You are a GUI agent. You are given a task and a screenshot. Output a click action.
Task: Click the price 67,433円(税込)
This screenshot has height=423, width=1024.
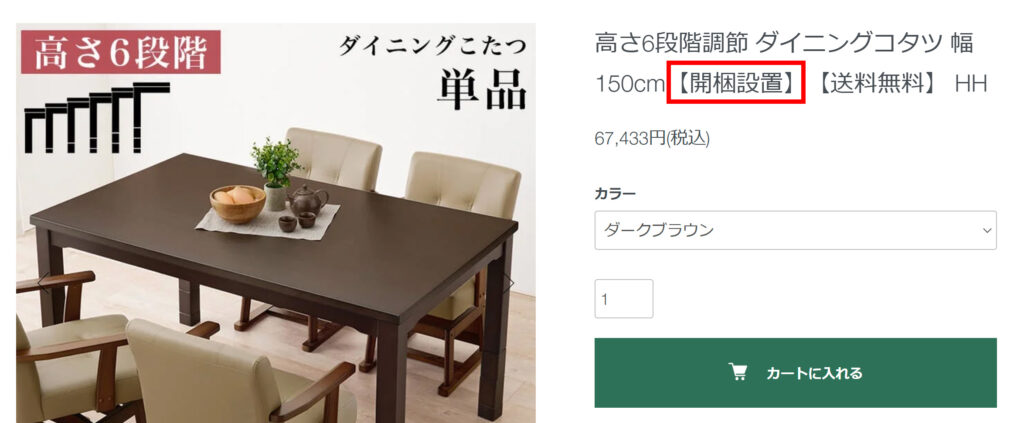click(x=652, y=138)
